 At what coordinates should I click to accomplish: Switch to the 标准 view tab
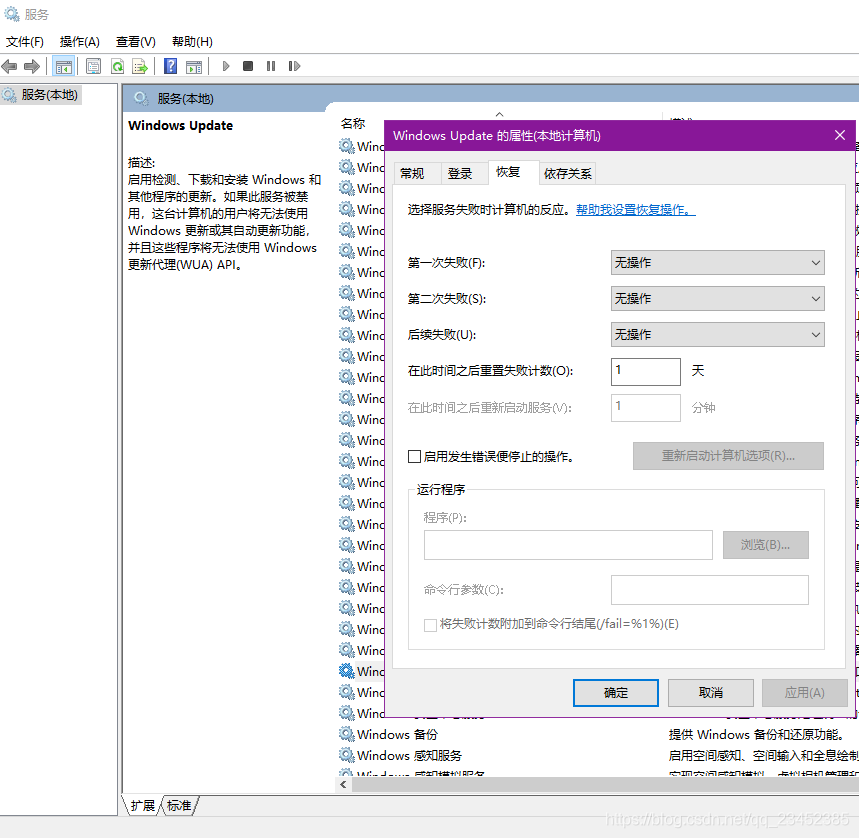[x=179, y=806]
